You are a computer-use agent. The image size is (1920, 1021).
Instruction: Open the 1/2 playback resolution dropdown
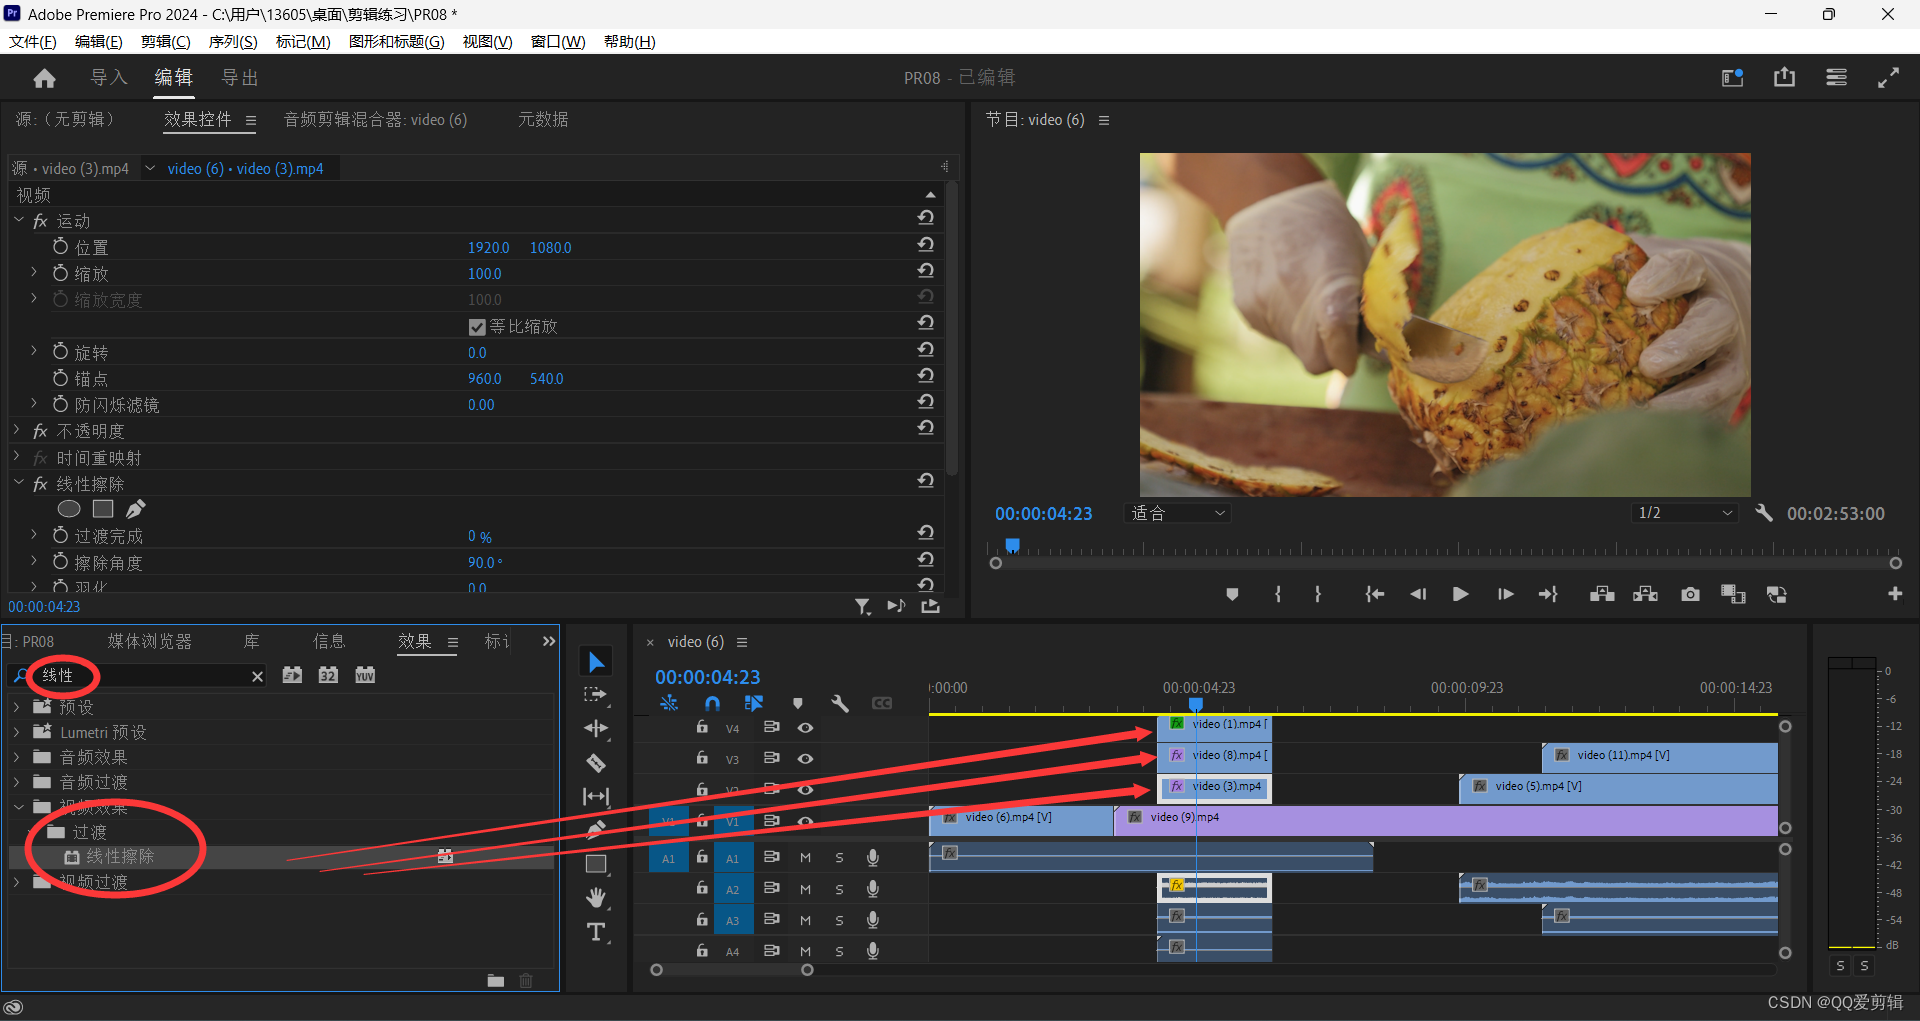(1684, 513)
